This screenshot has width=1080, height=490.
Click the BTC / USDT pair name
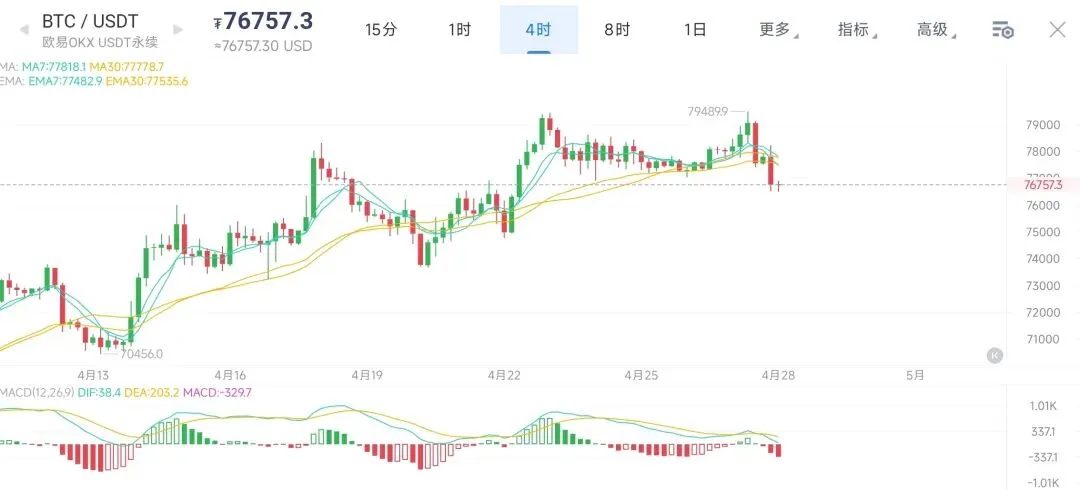click(x=90, y=21)
